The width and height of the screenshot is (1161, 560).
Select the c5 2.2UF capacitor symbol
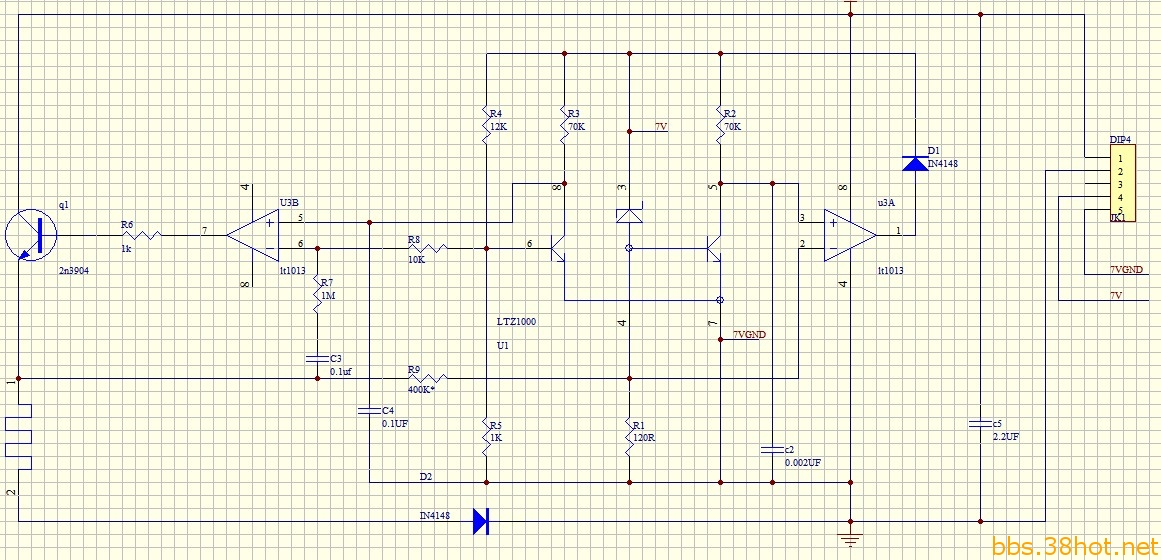click(x=980, y=424)
